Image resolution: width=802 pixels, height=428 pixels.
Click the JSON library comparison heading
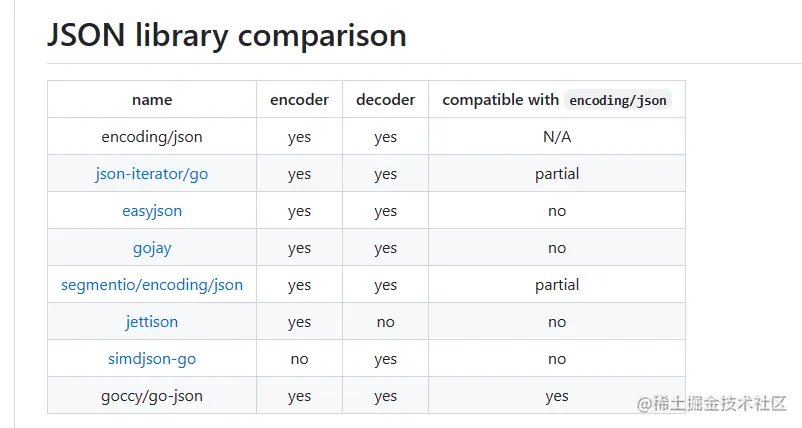[x=227, y=36]
